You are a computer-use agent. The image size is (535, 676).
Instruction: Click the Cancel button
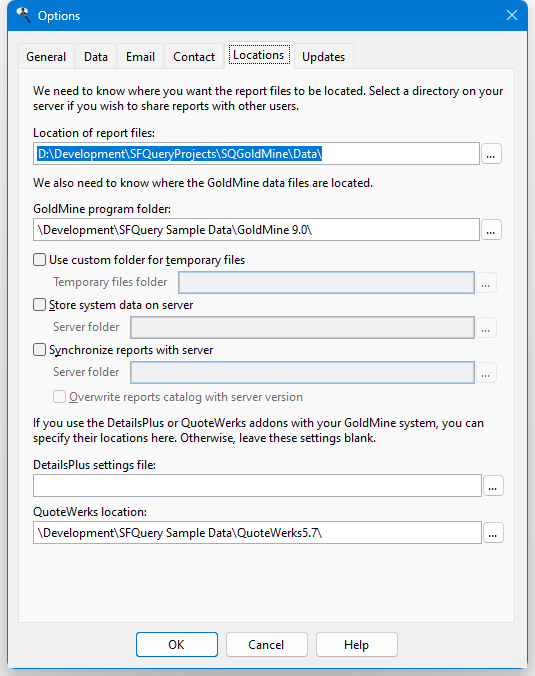[266, 645]
